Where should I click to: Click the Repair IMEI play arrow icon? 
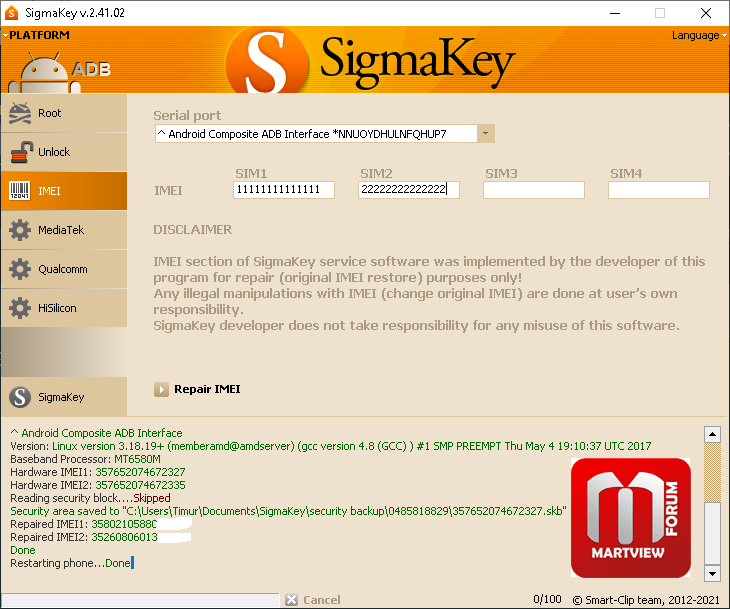pyautogui.click(x=161, y=389)
